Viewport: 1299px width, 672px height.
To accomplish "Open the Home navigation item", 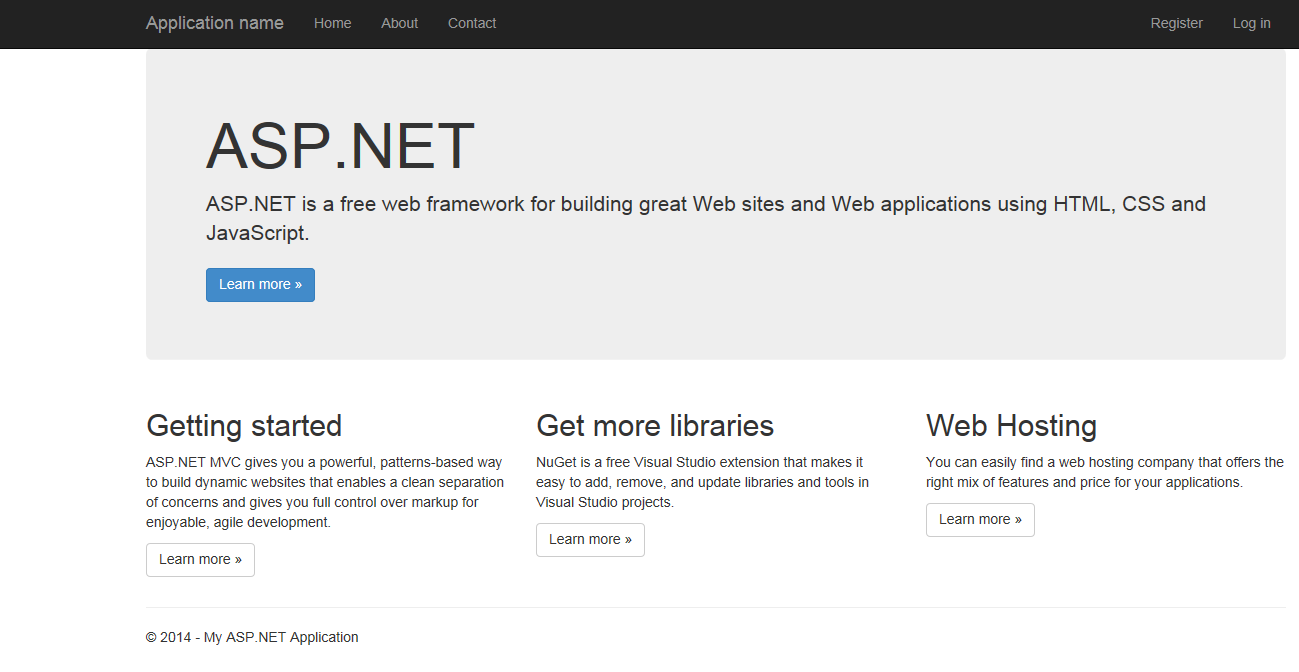I will (332, 23).
